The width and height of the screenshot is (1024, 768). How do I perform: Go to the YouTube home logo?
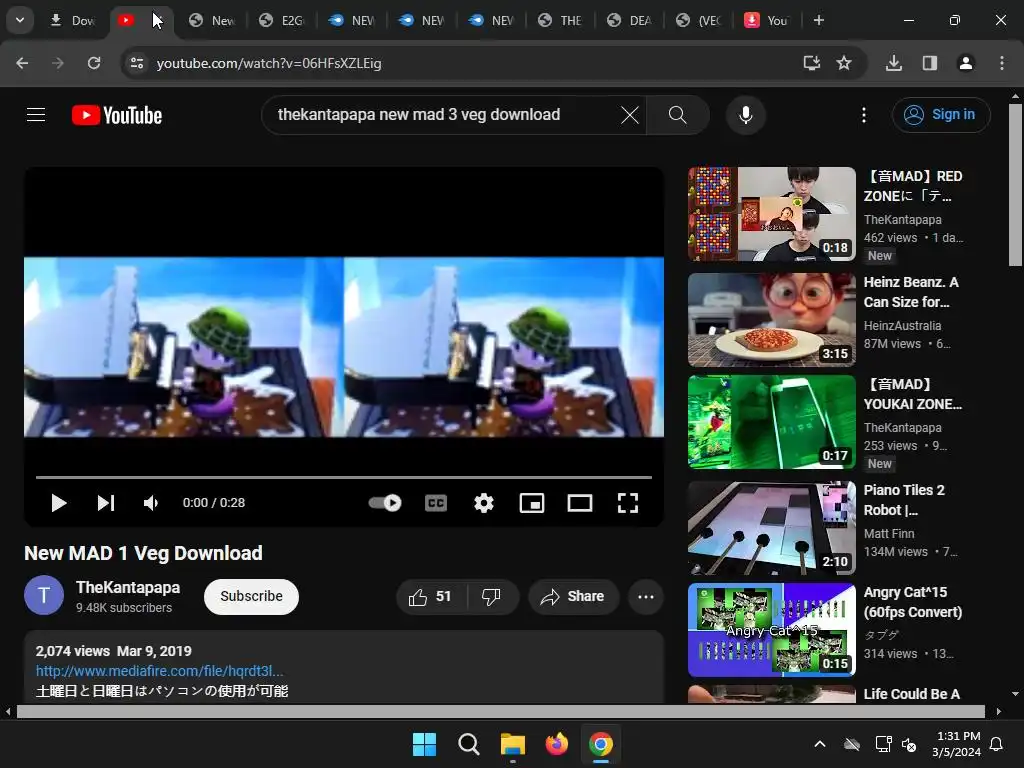click(117, 115)
